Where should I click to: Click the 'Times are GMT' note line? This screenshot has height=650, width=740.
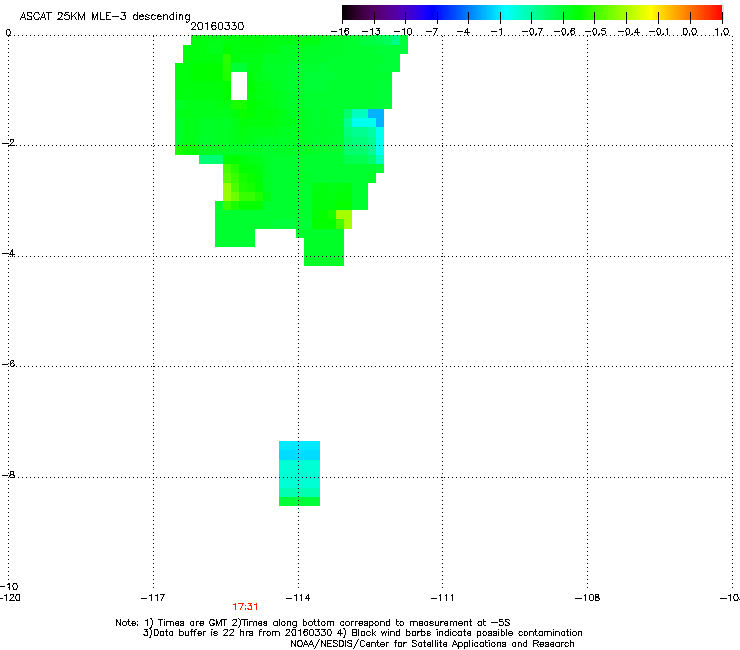[313, 623]
